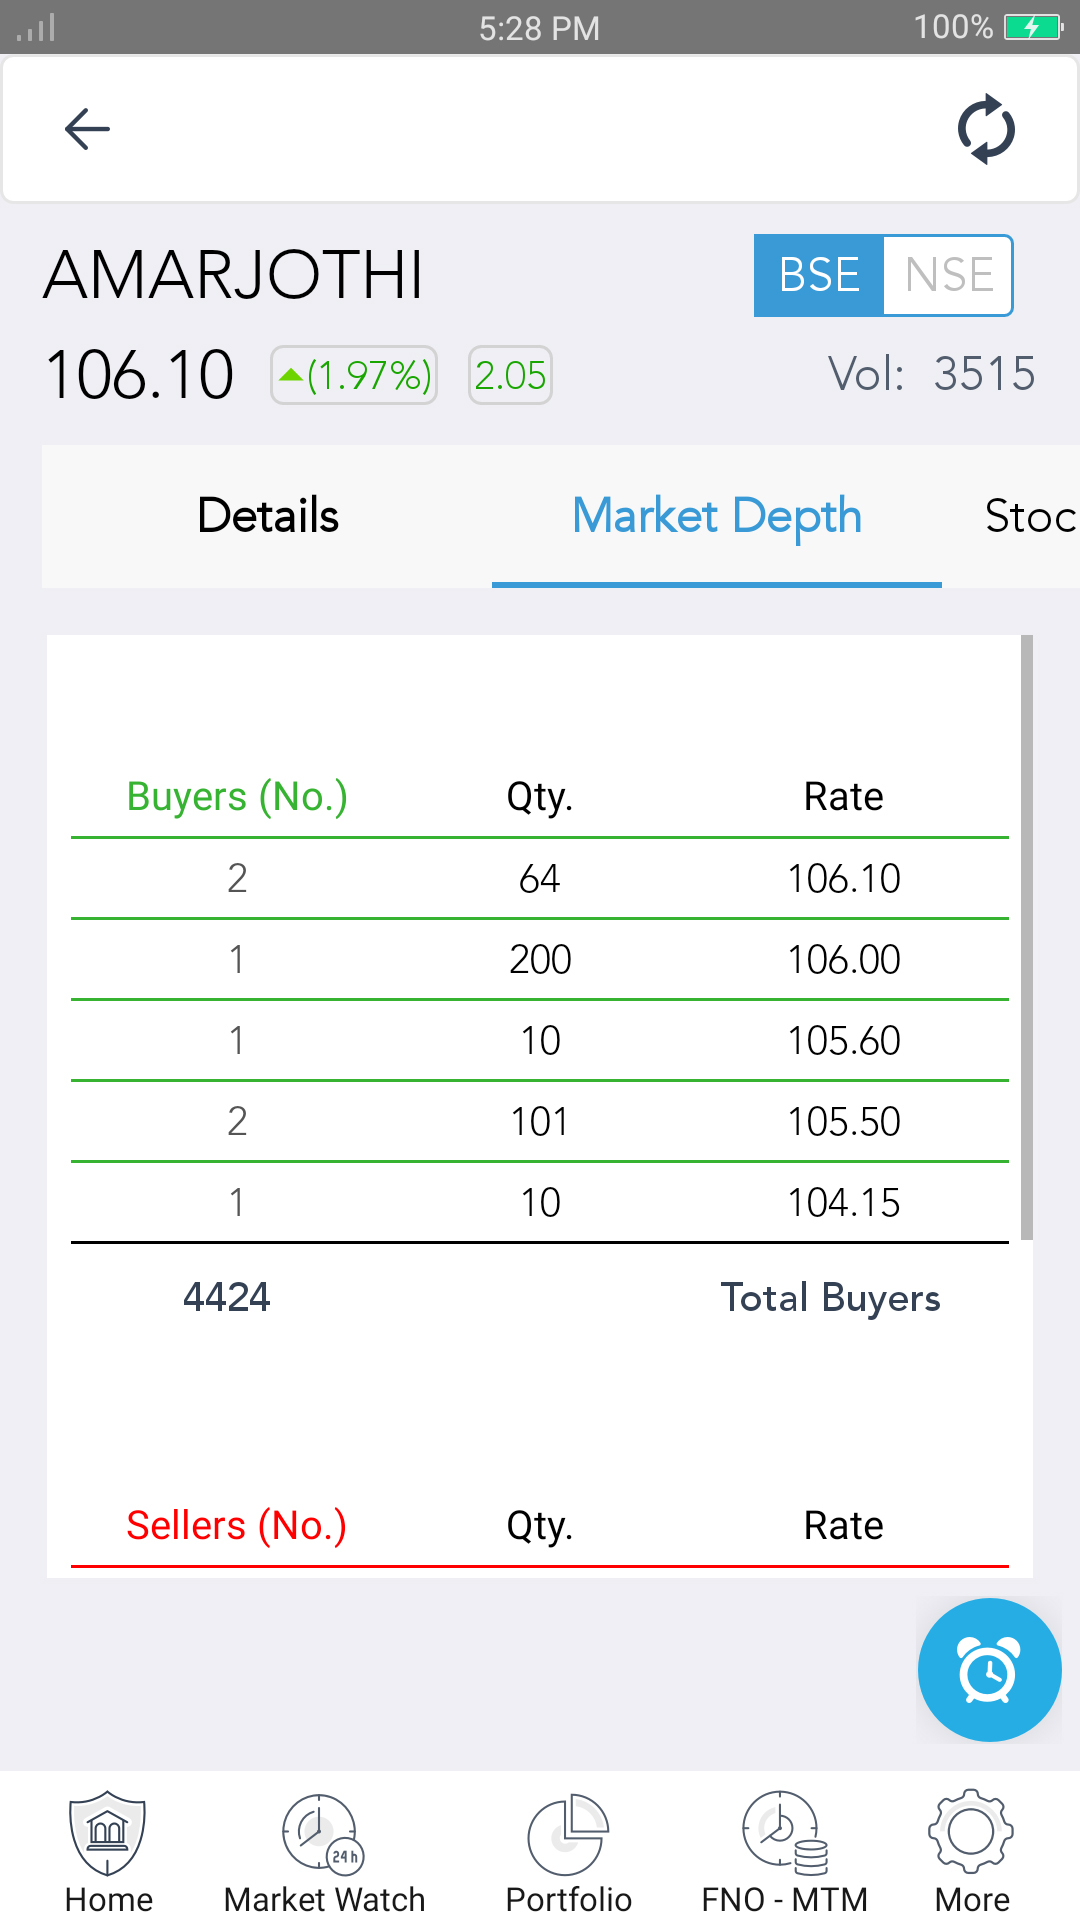Tap the refresh icon
Screen dimensions: 1080x1920
pyautogui.click(x=986, y=129)
